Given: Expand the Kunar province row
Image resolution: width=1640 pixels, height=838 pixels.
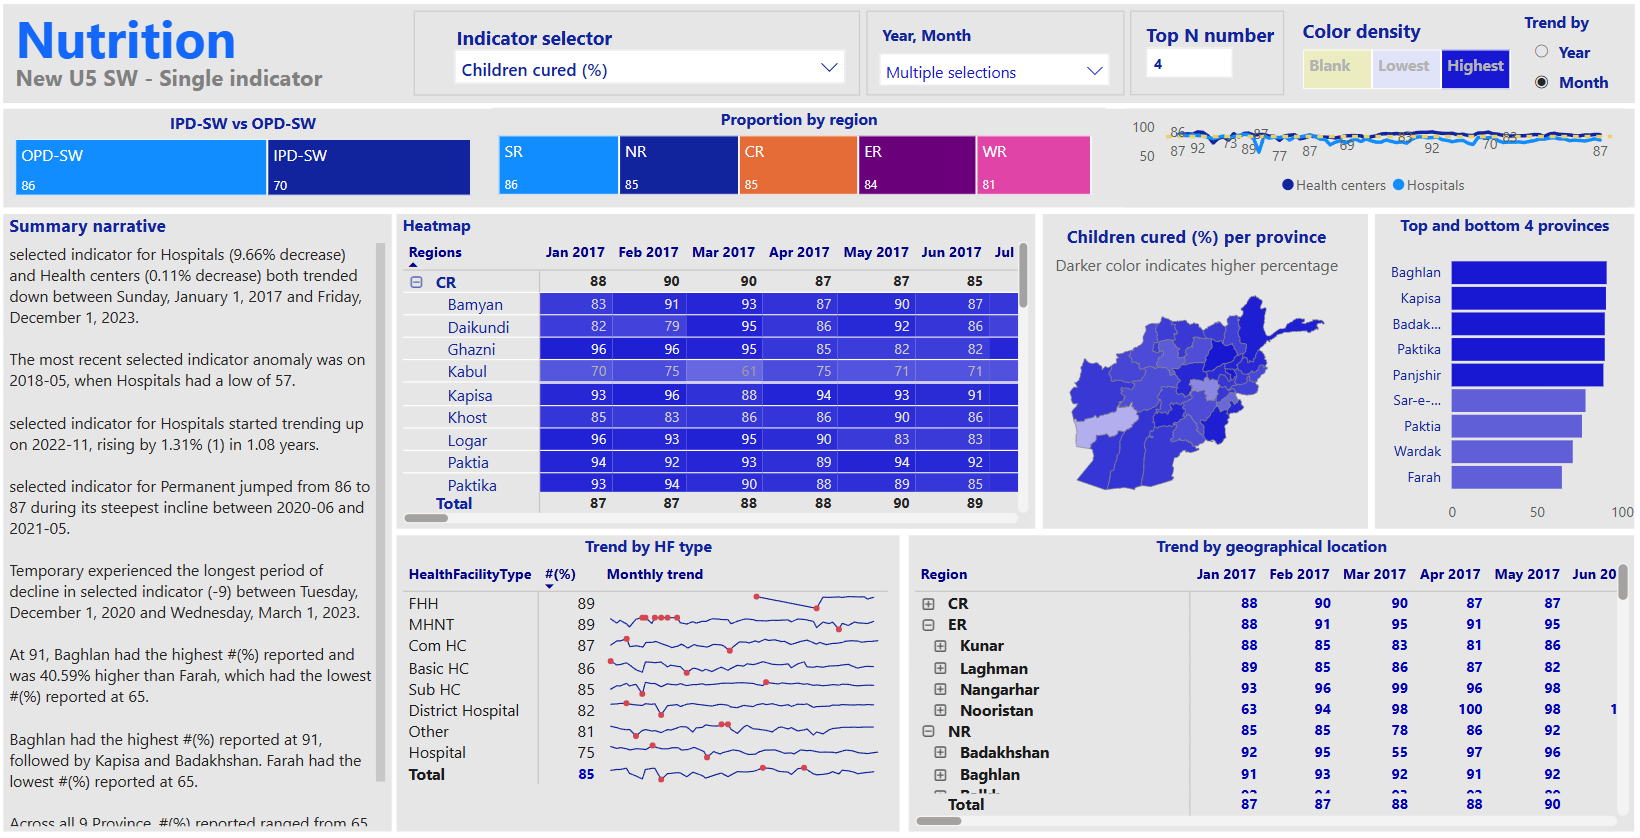Looking at the screenshot, I should coord(940,647).
